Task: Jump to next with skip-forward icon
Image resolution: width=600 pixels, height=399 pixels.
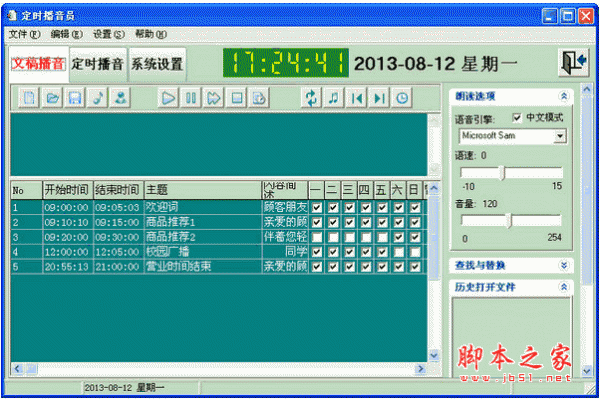Action: pyautogui.click(x=379, y=98)
